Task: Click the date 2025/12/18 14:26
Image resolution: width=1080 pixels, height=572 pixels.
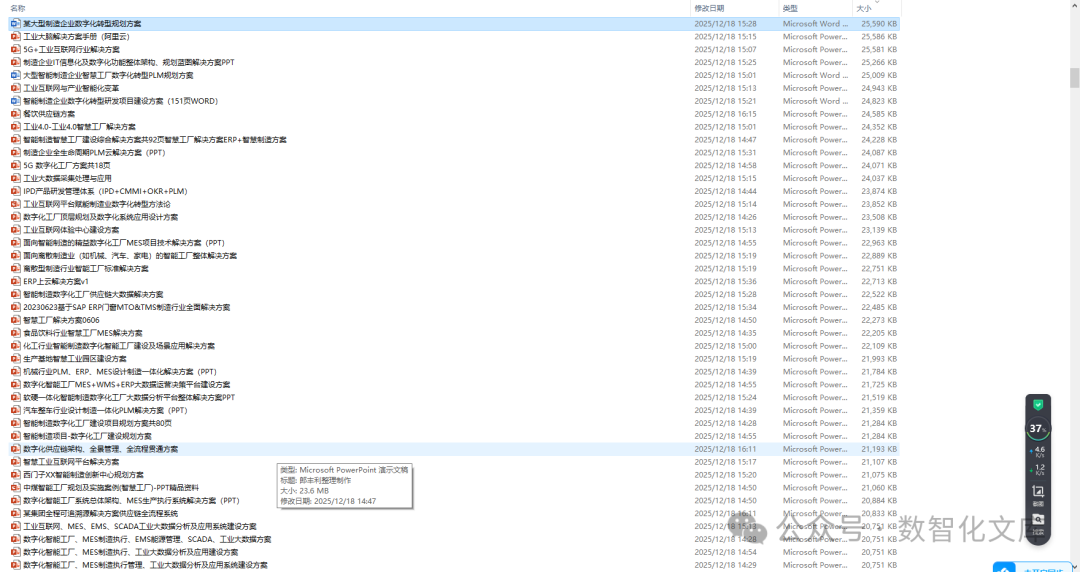Action: 725,217
